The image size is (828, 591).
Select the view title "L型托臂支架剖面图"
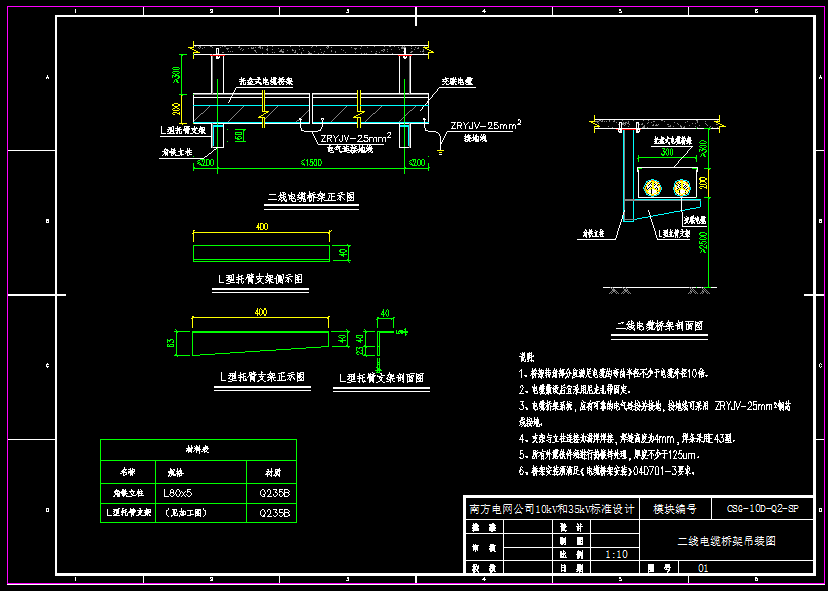click(x=381, y=378)
